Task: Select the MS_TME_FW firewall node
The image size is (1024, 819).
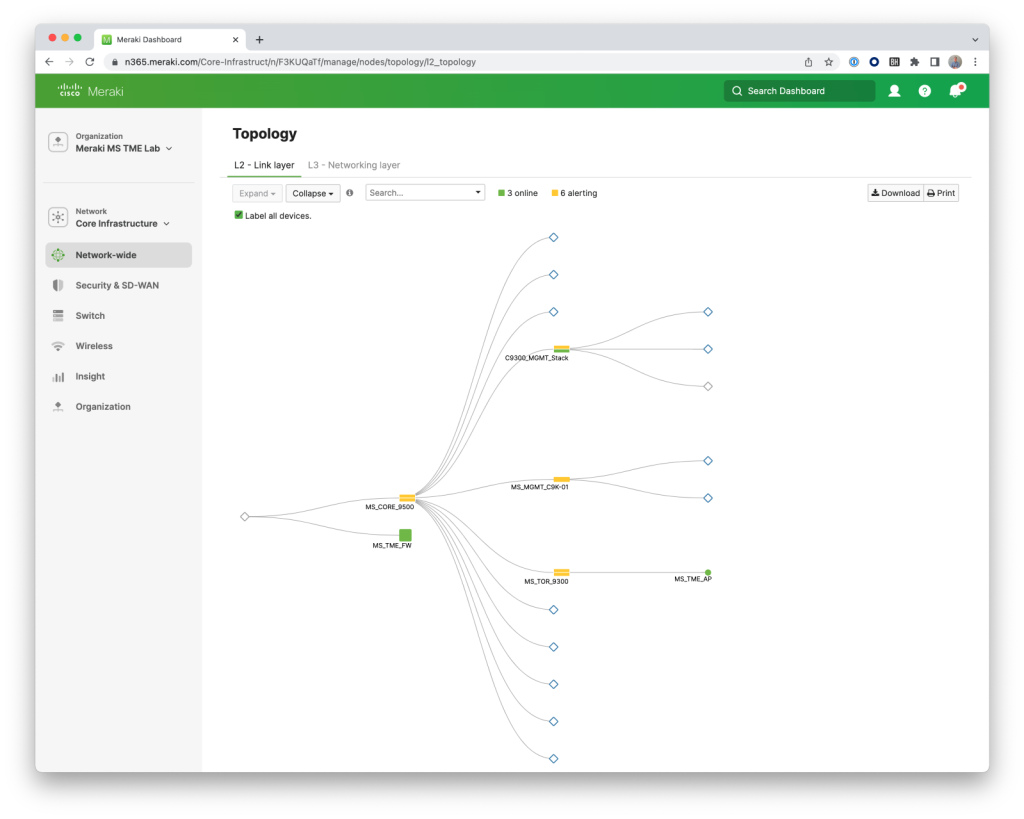Action: [405, 535]
